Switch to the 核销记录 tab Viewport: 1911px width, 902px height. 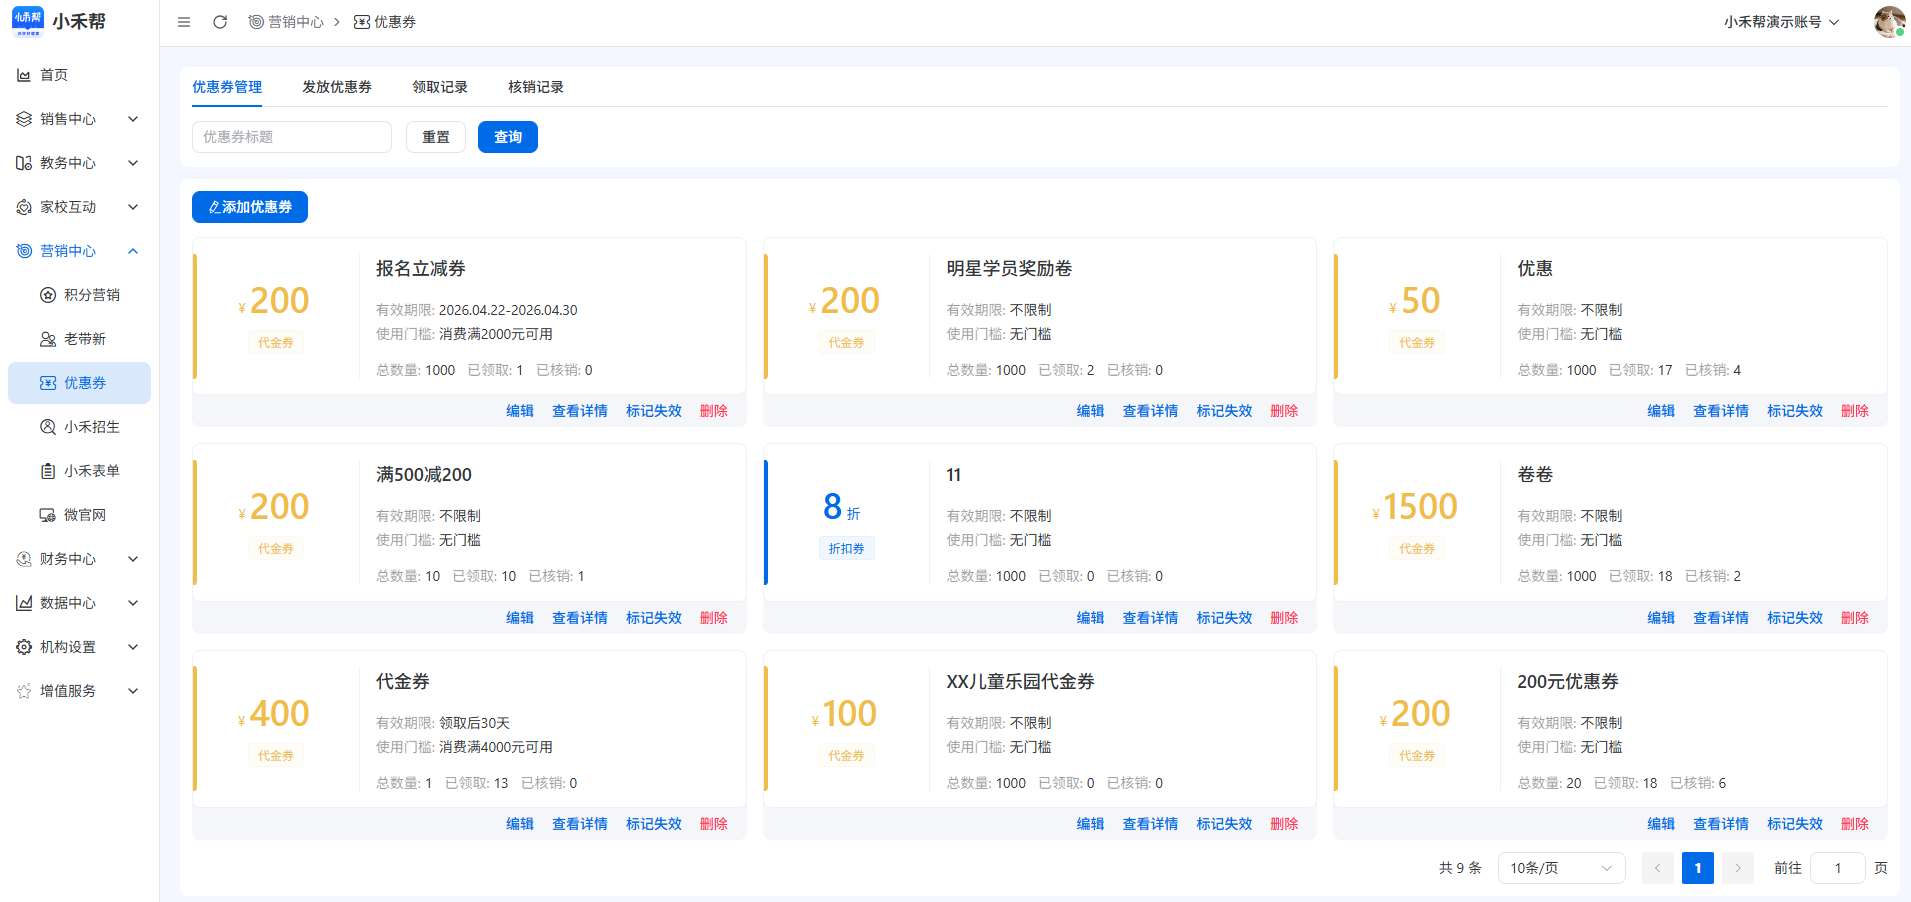point(535,87)
